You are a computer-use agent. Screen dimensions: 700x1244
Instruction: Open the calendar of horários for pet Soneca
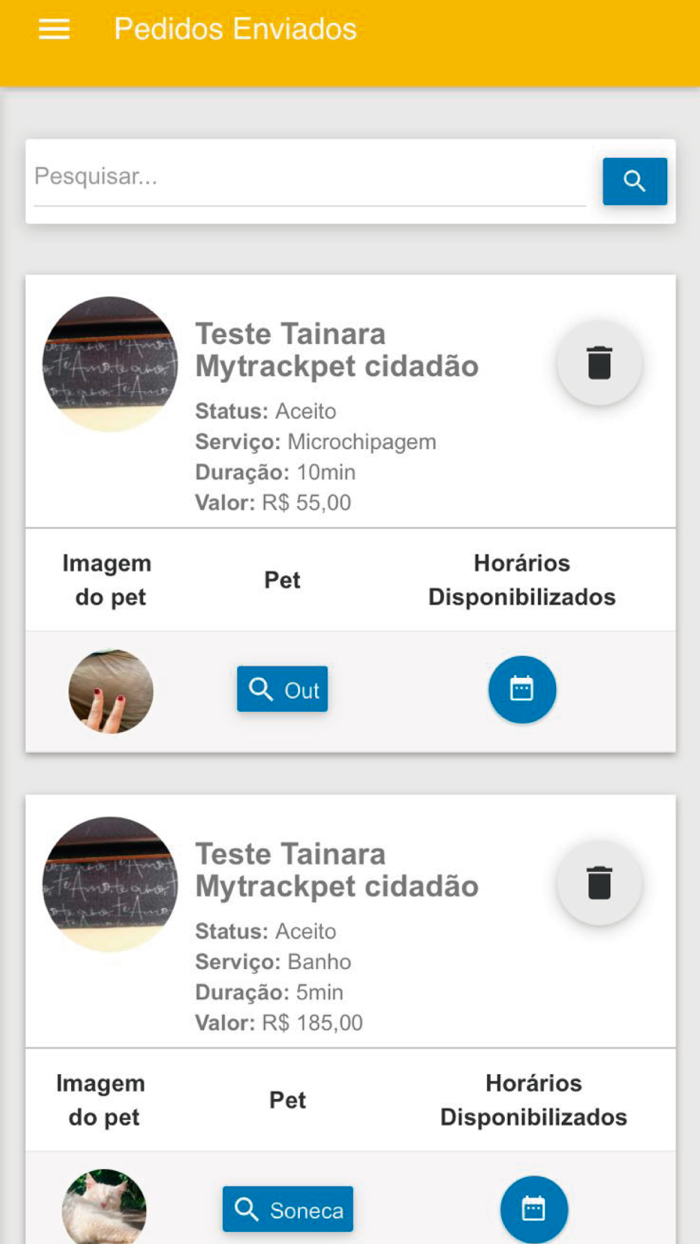coord(534,1209)
